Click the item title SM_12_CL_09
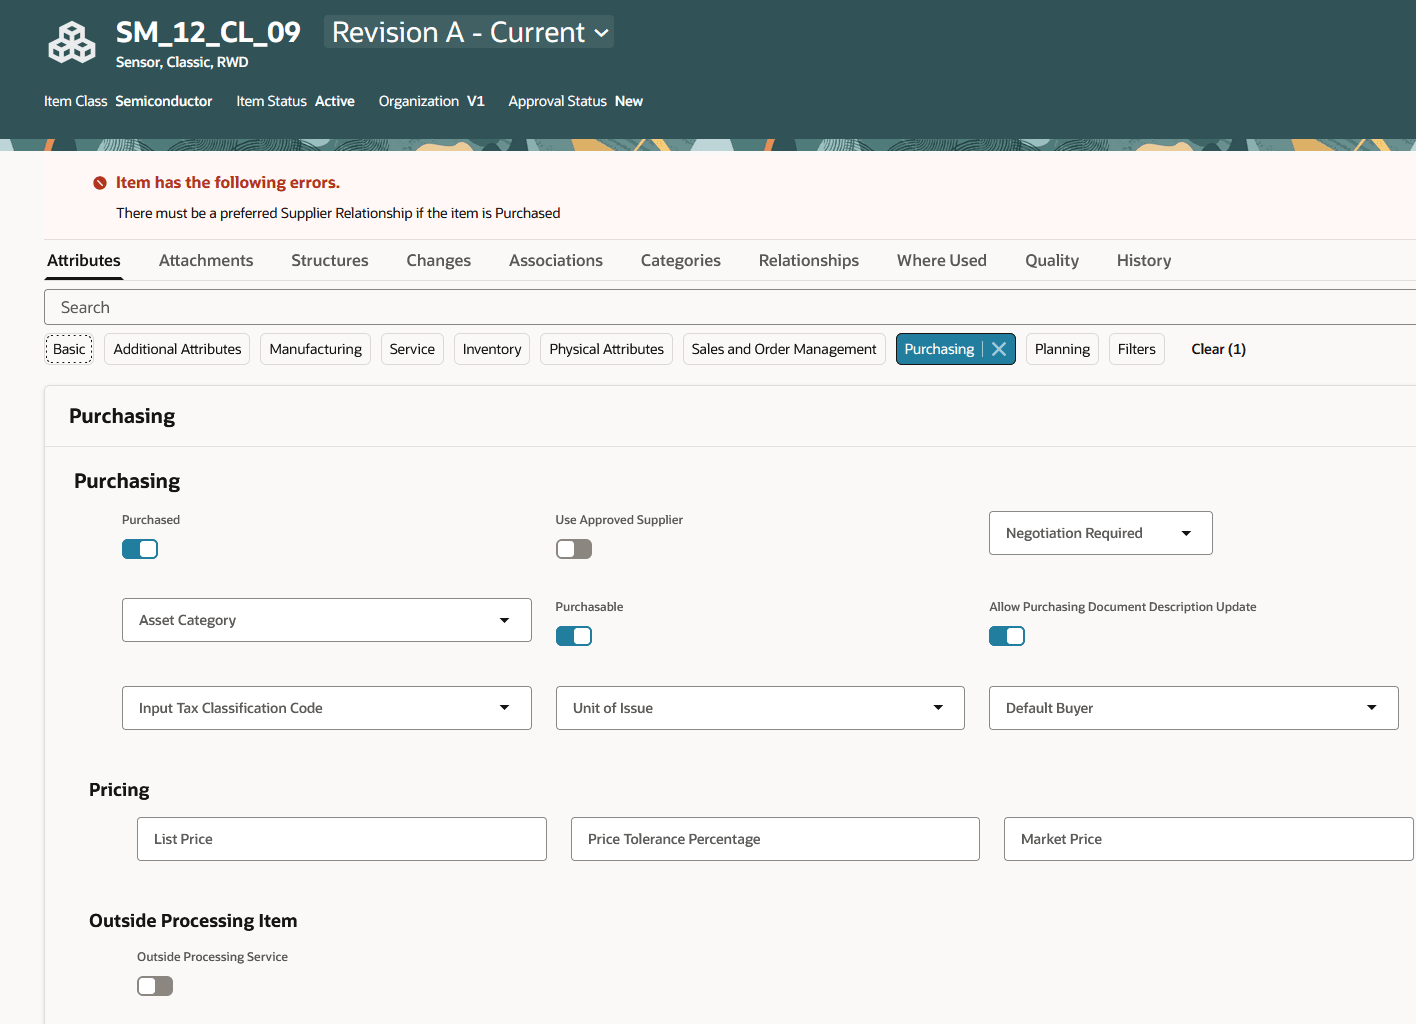Image resolution: width=1416 pixels, height=1024 pixels. (x=208, y=32)
